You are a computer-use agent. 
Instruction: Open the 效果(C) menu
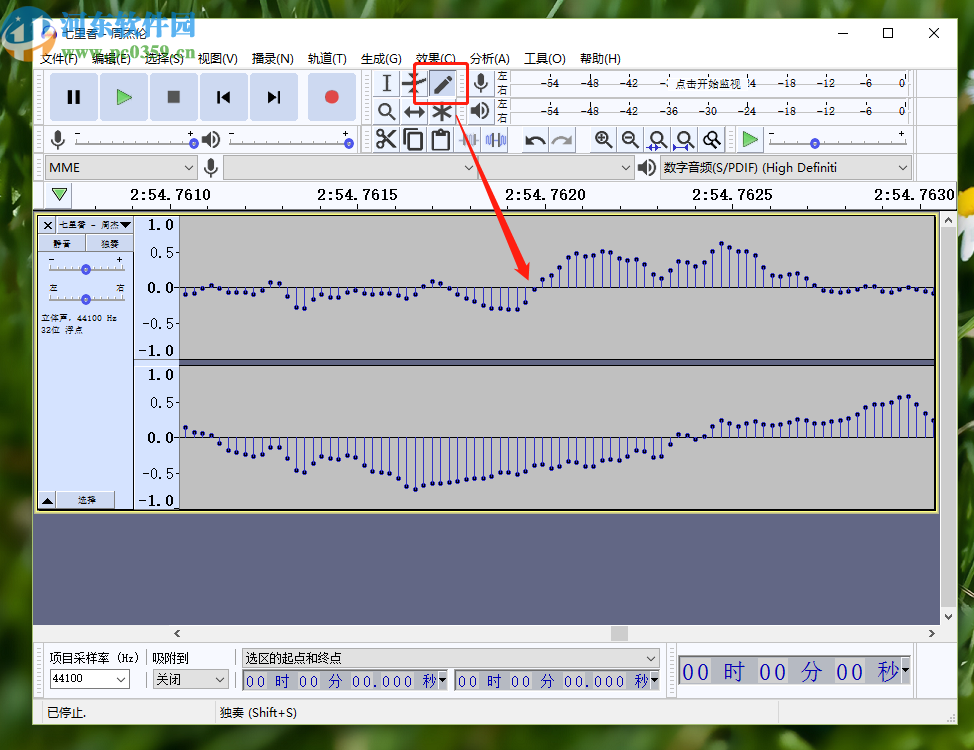tap(435, 59)
